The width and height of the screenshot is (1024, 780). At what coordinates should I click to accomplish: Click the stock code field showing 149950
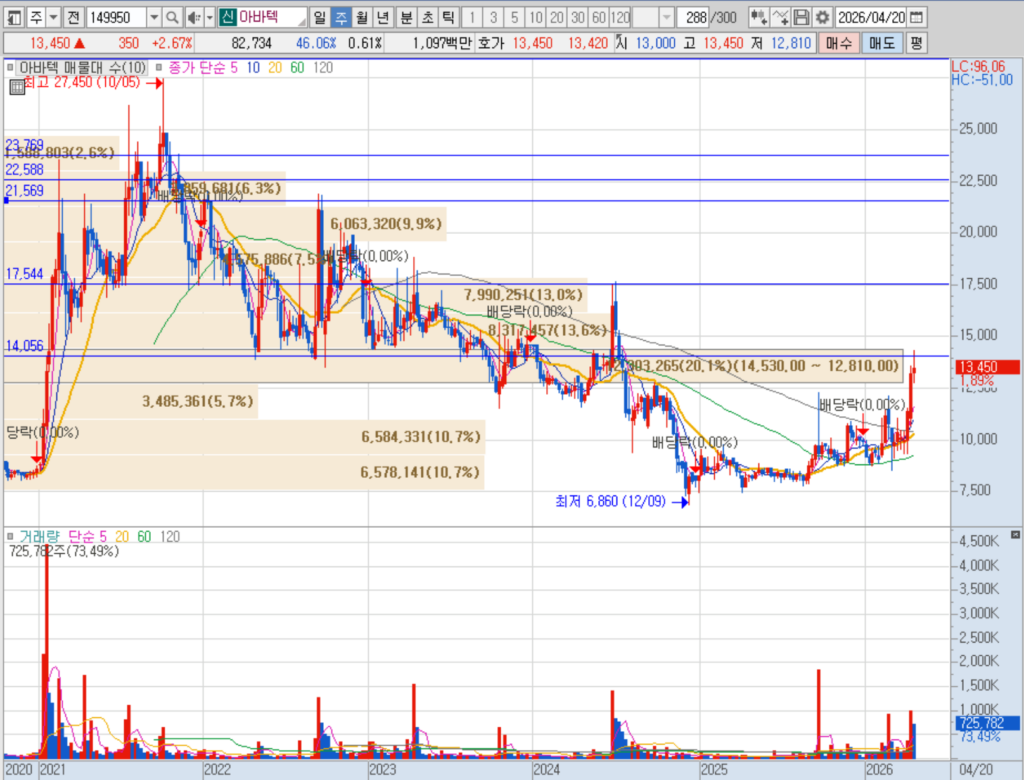pos(116,17)
